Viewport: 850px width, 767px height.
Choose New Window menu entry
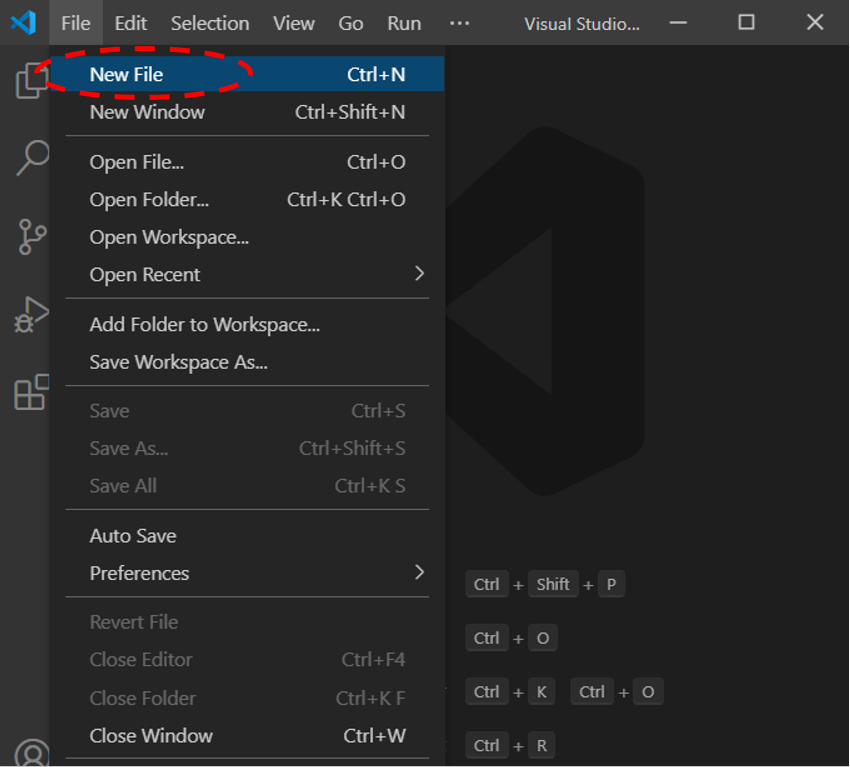pos(147,112)
